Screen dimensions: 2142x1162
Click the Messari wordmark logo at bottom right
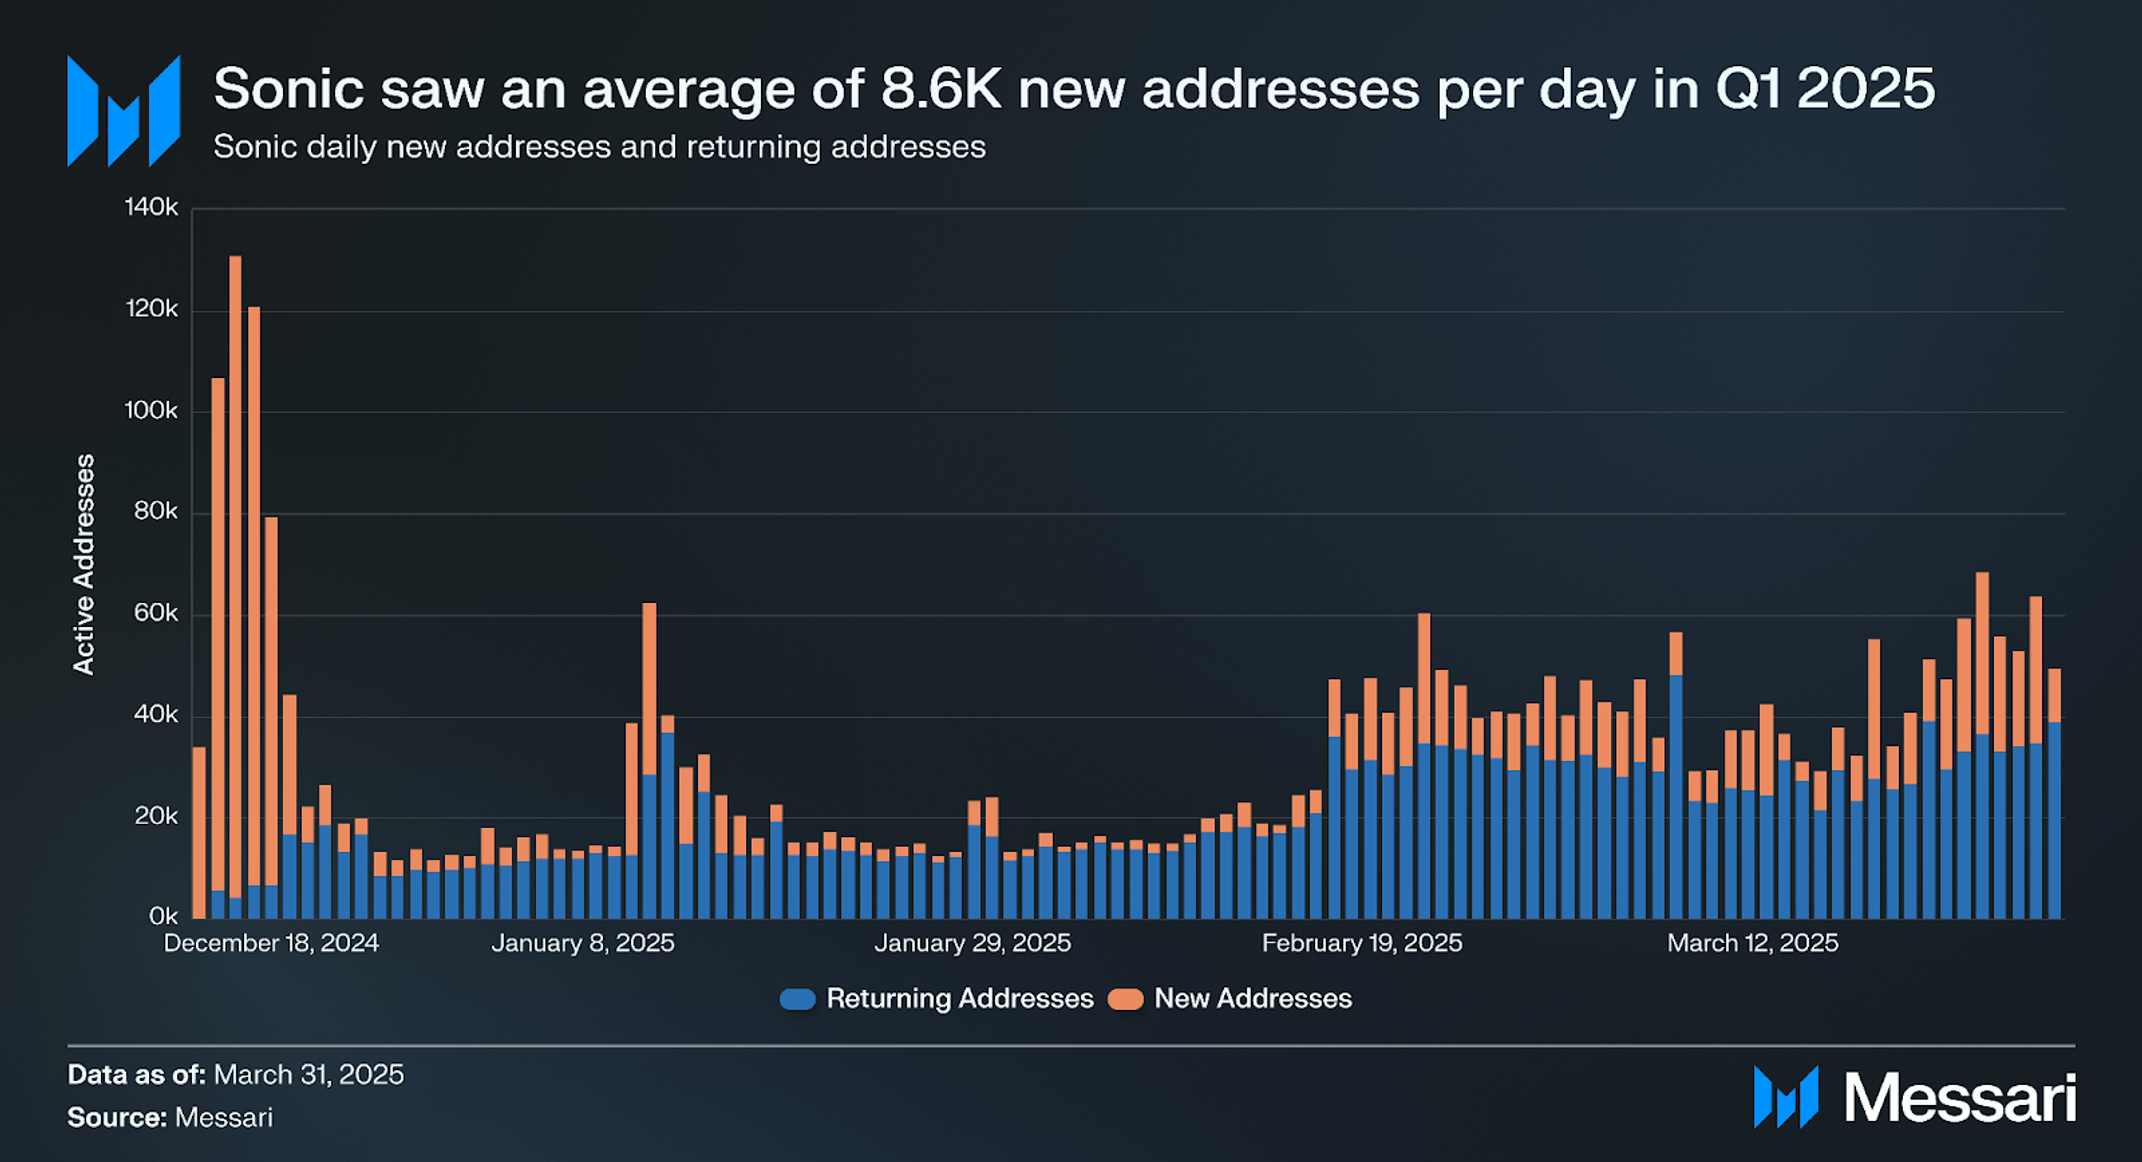(x=1914, y=1097)
